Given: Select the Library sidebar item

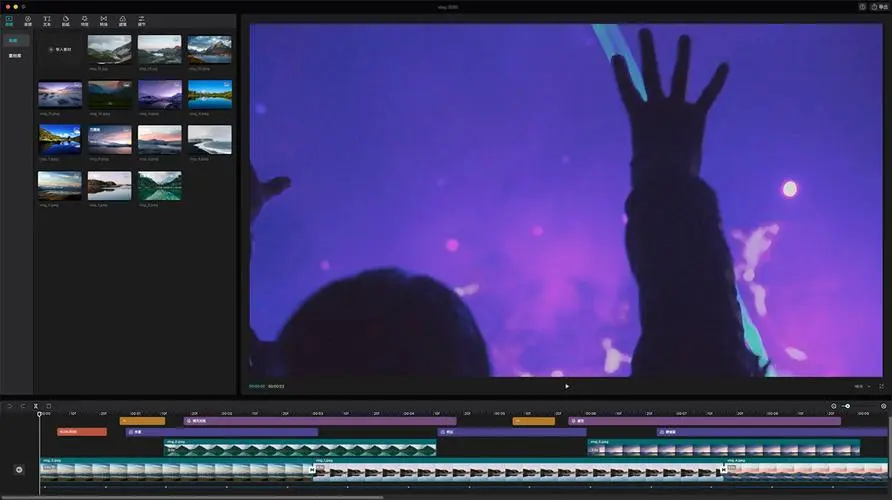Looking at the screenshot, I should tap(15, 55).
